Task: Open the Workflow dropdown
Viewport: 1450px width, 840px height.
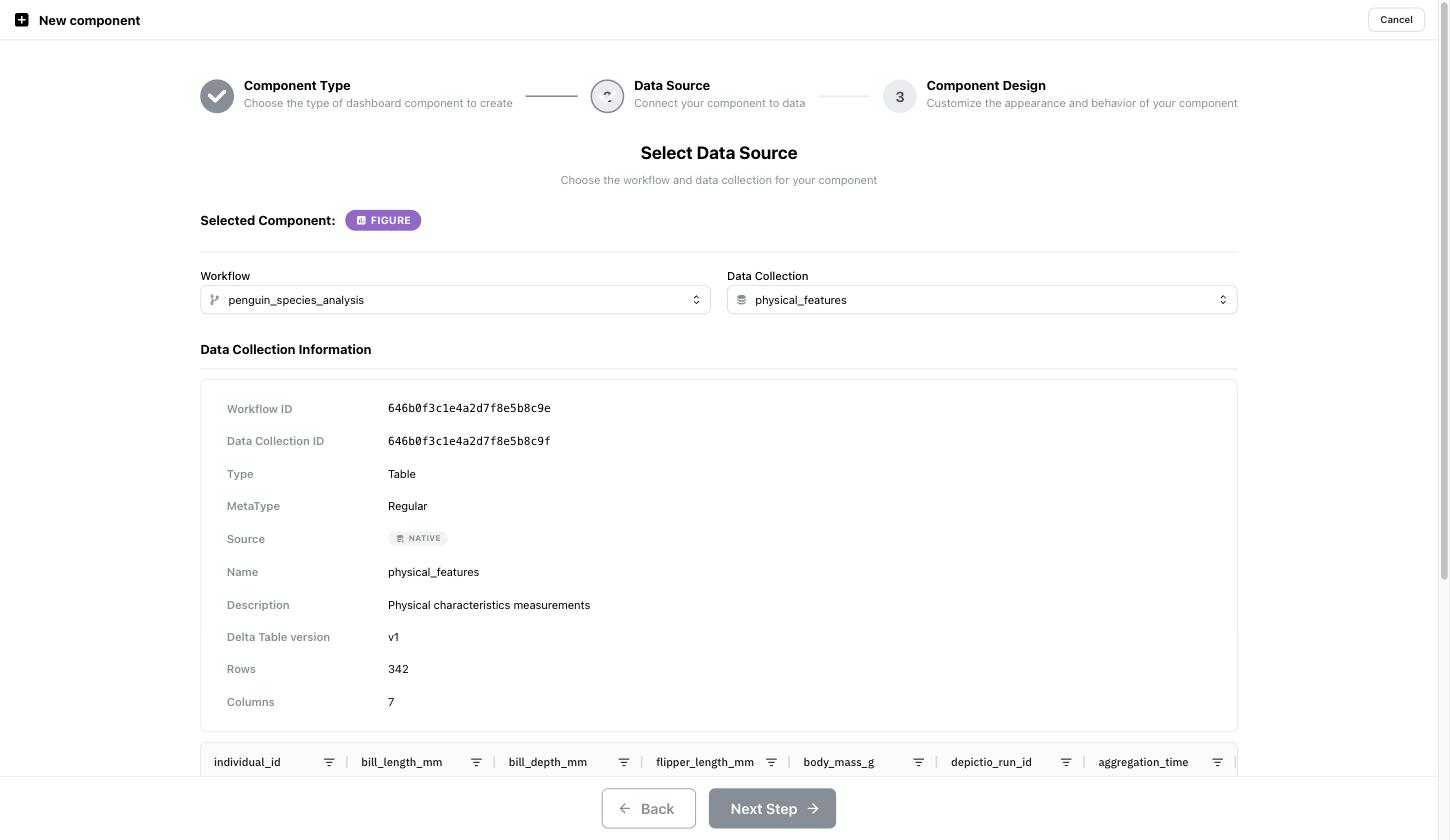Action: tap(455, 300)
